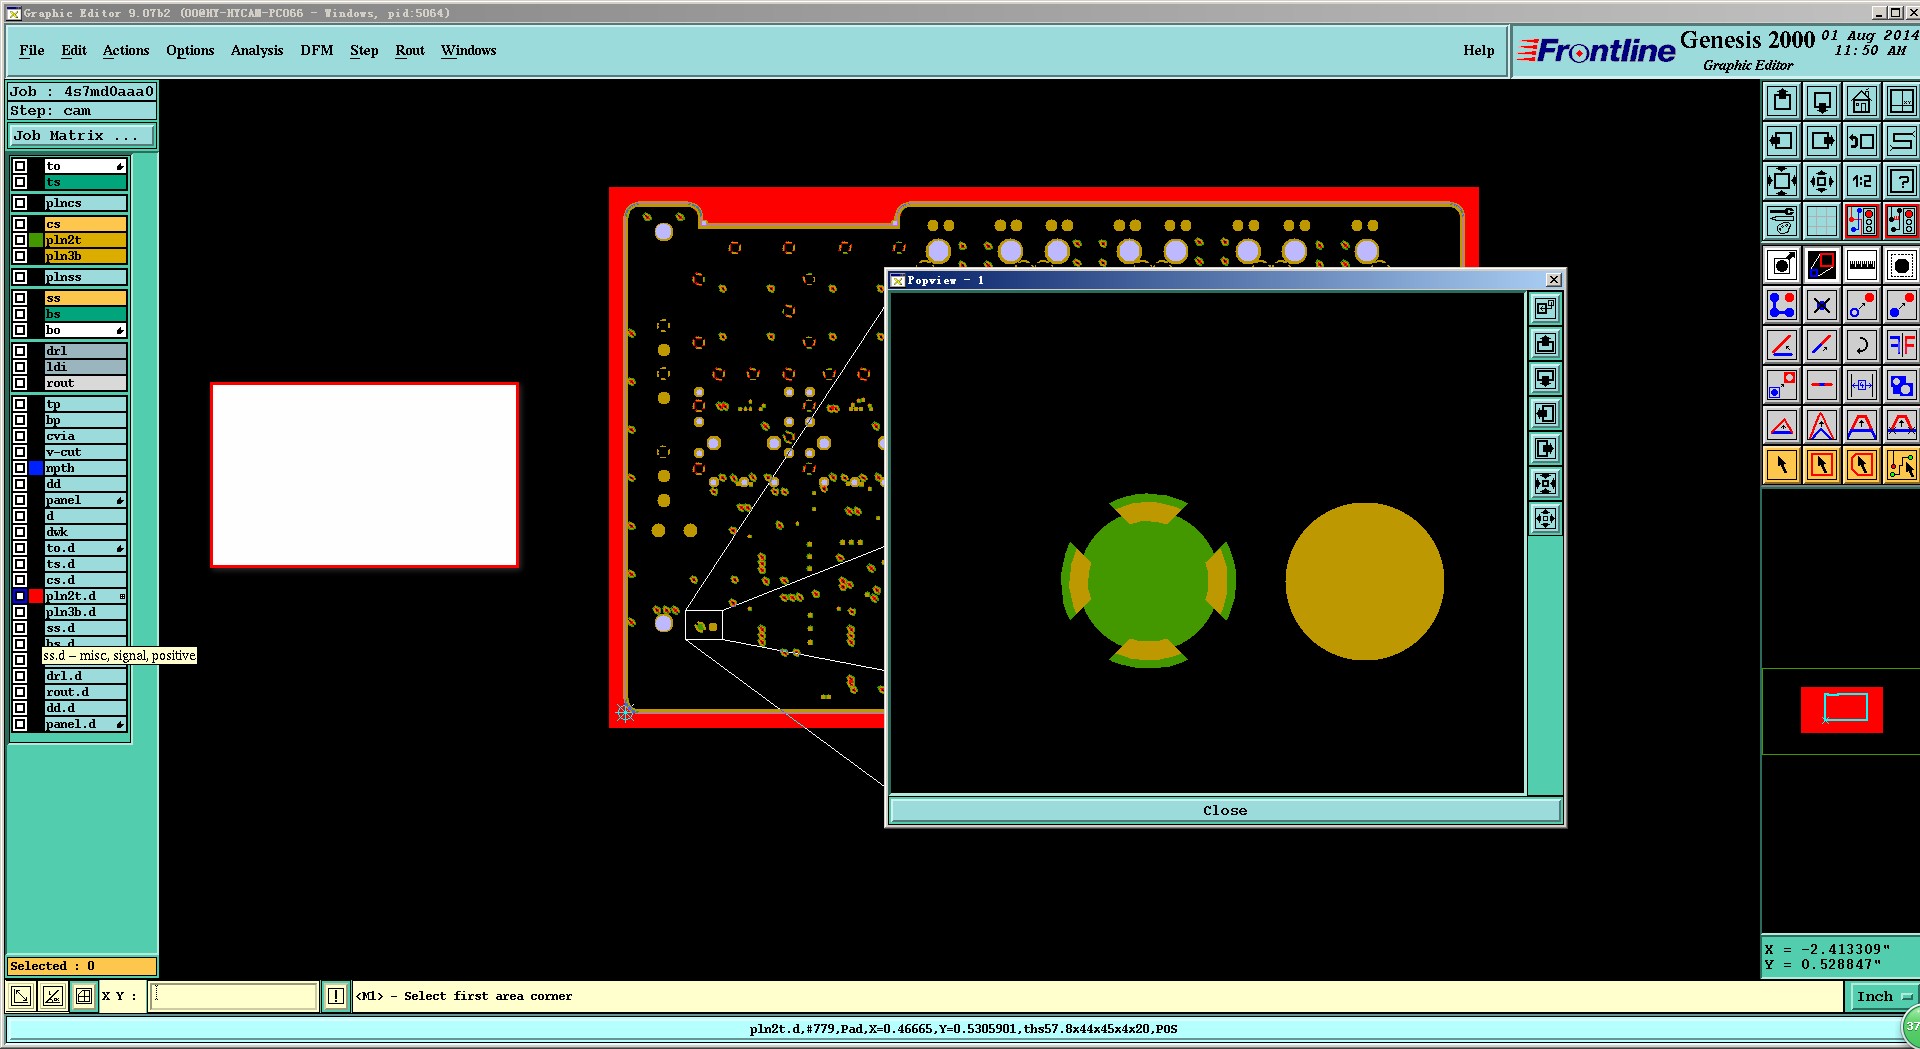This screenshot has width=1920, height=1049.
Task: Select the 'ldi' layer row
Action: coord(86,367)
